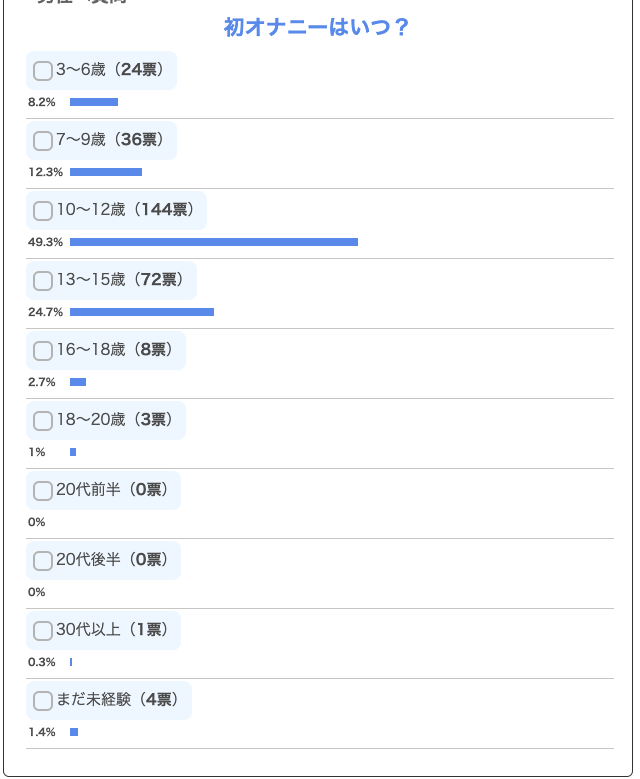Click the 24.7% percentage text

click(45, 312)
